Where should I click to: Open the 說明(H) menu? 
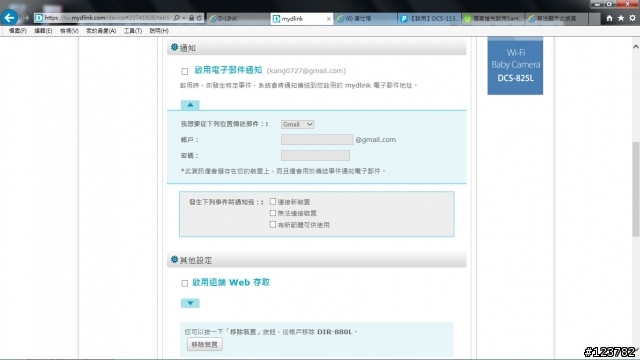tap(159, 31)
